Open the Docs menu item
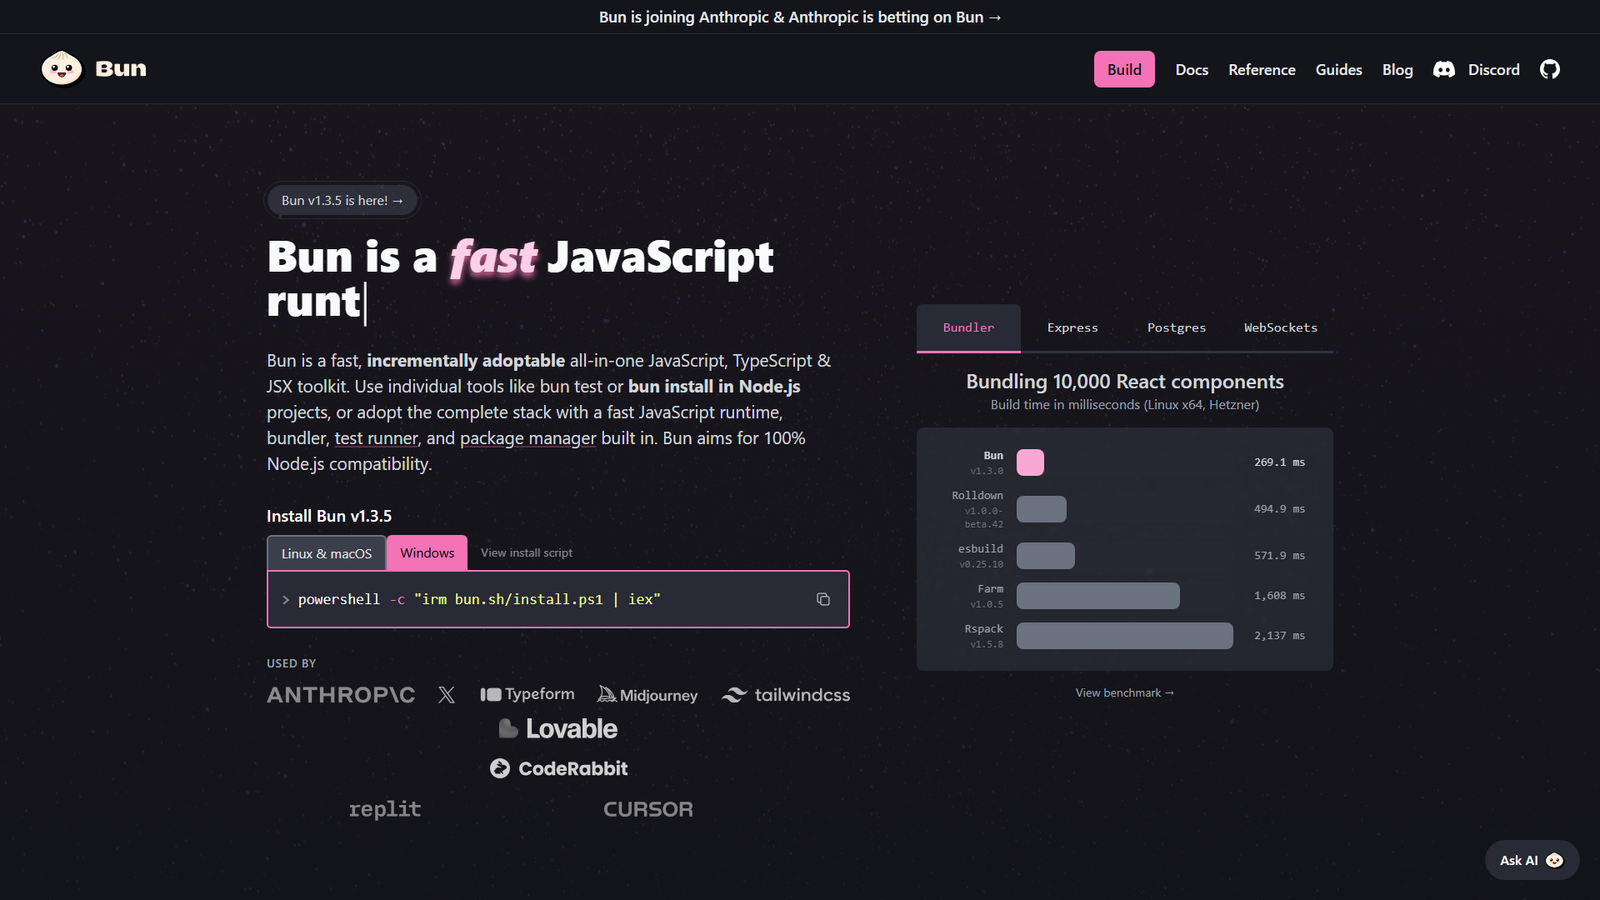1600x900 pixels. coord(1191,70)
